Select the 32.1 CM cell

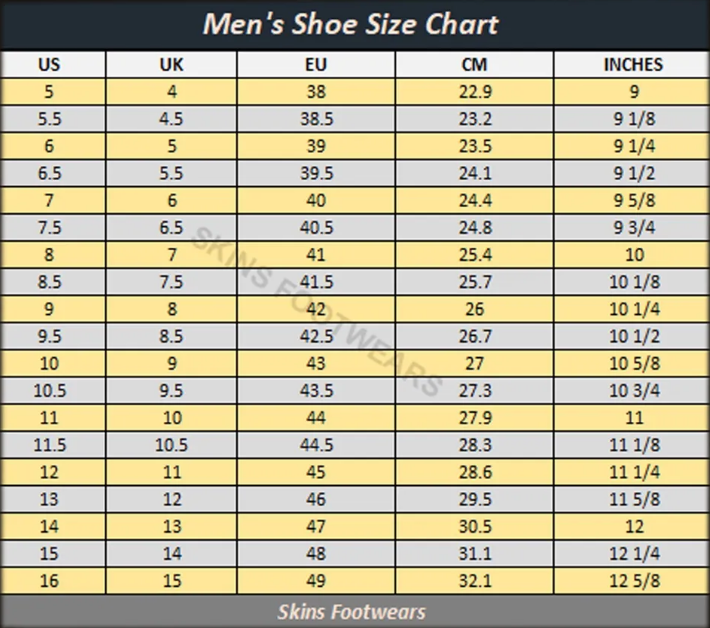pos(474,580)
